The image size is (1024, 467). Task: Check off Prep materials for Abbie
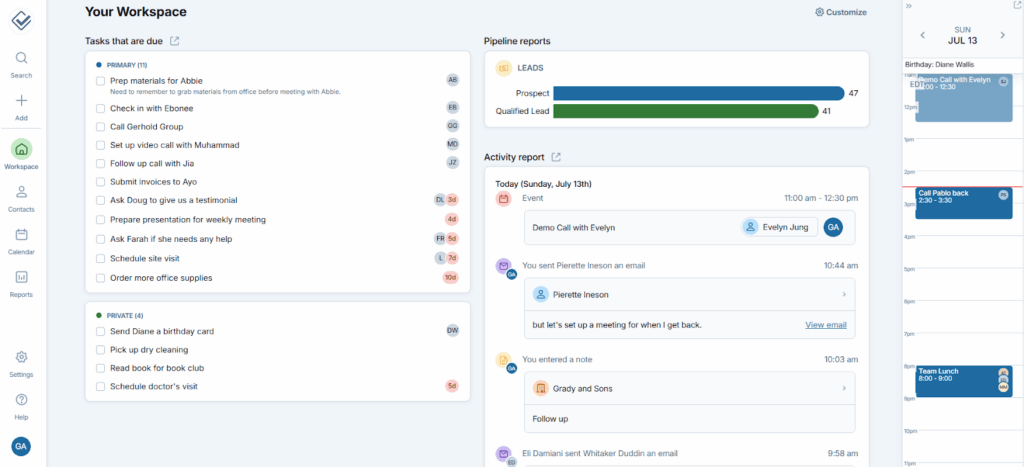point(100,80)
